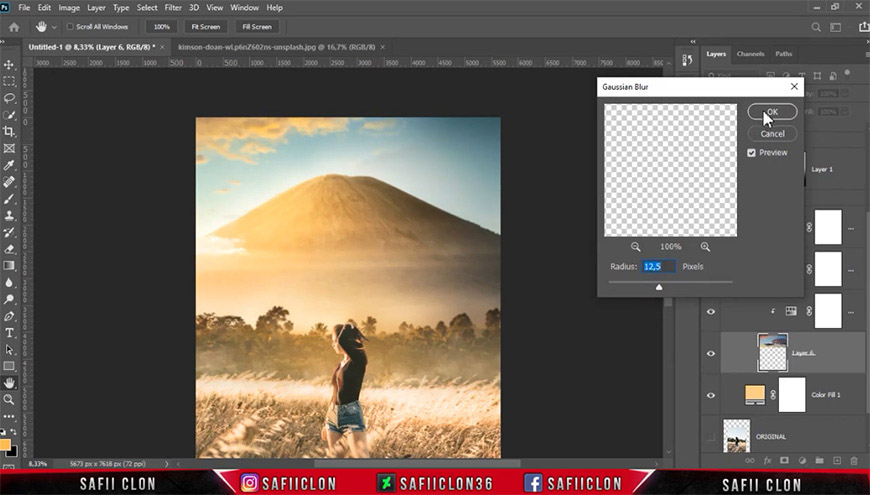
Task: Hide the clipped adjustment layer above Layer 6
Action: tap(711, 311)
